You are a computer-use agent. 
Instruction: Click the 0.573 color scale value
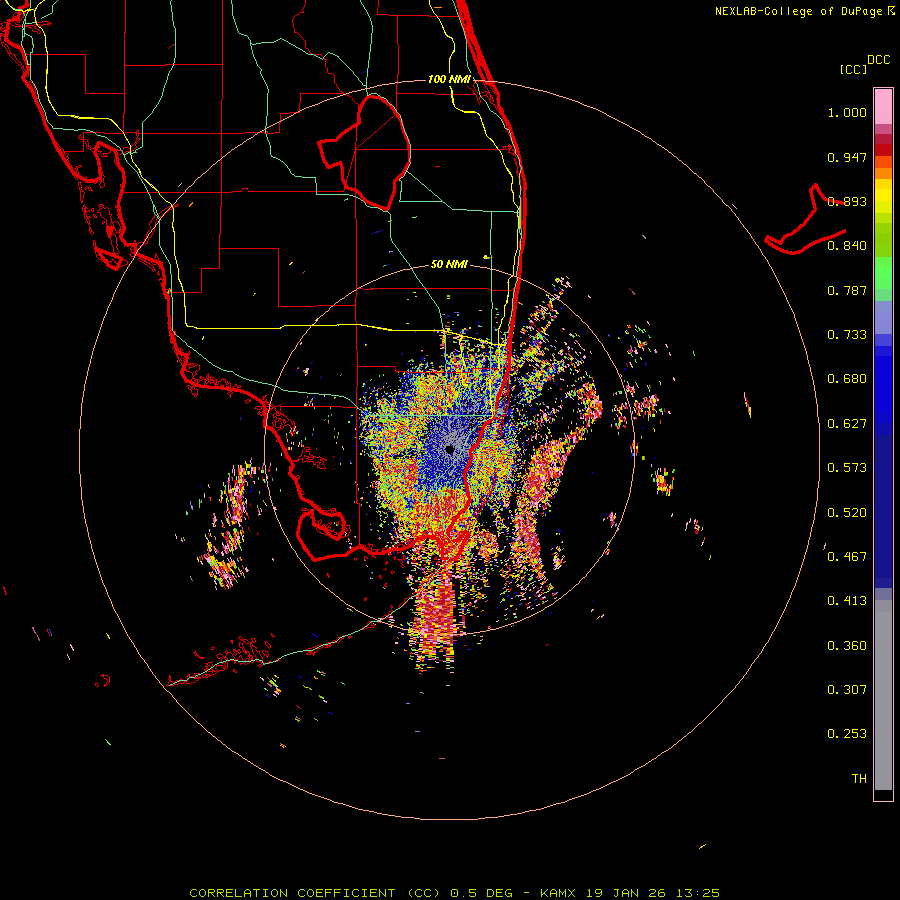[x=847, y=468]
